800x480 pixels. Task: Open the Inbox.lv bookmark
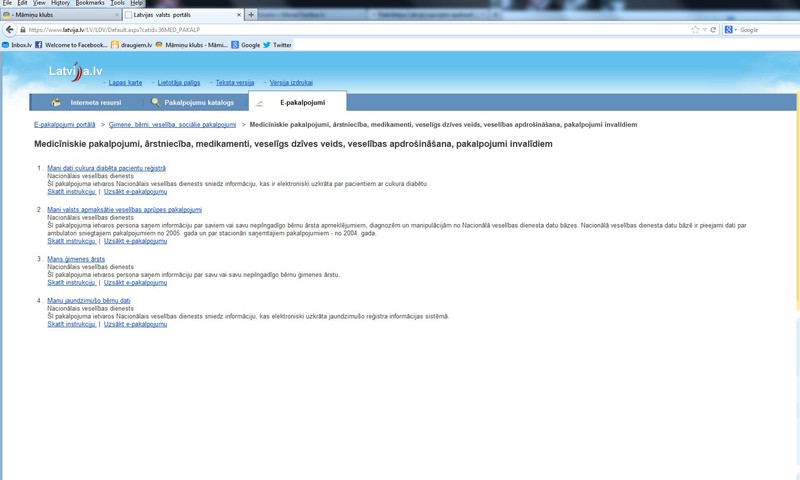[x=17, y=45]
